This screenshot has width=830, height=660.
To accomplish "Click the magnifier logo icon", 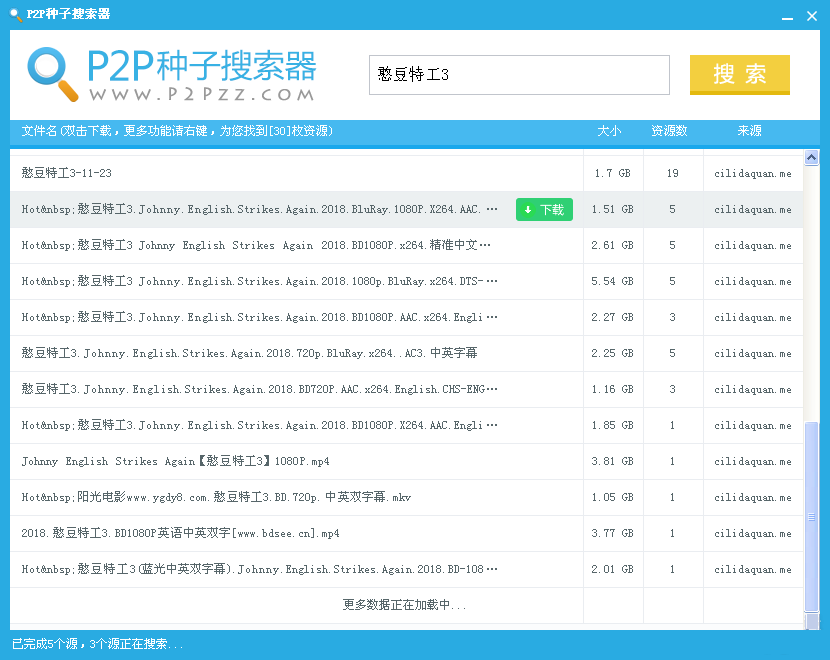I will pos(52,74).
